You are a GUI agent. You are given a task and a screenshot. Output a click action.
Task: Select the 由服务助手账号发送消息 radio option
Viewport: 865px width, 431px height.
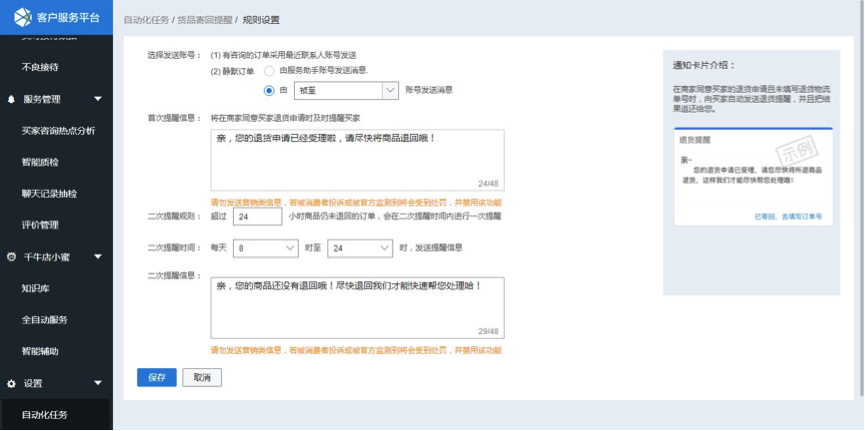tap(269, 71)
